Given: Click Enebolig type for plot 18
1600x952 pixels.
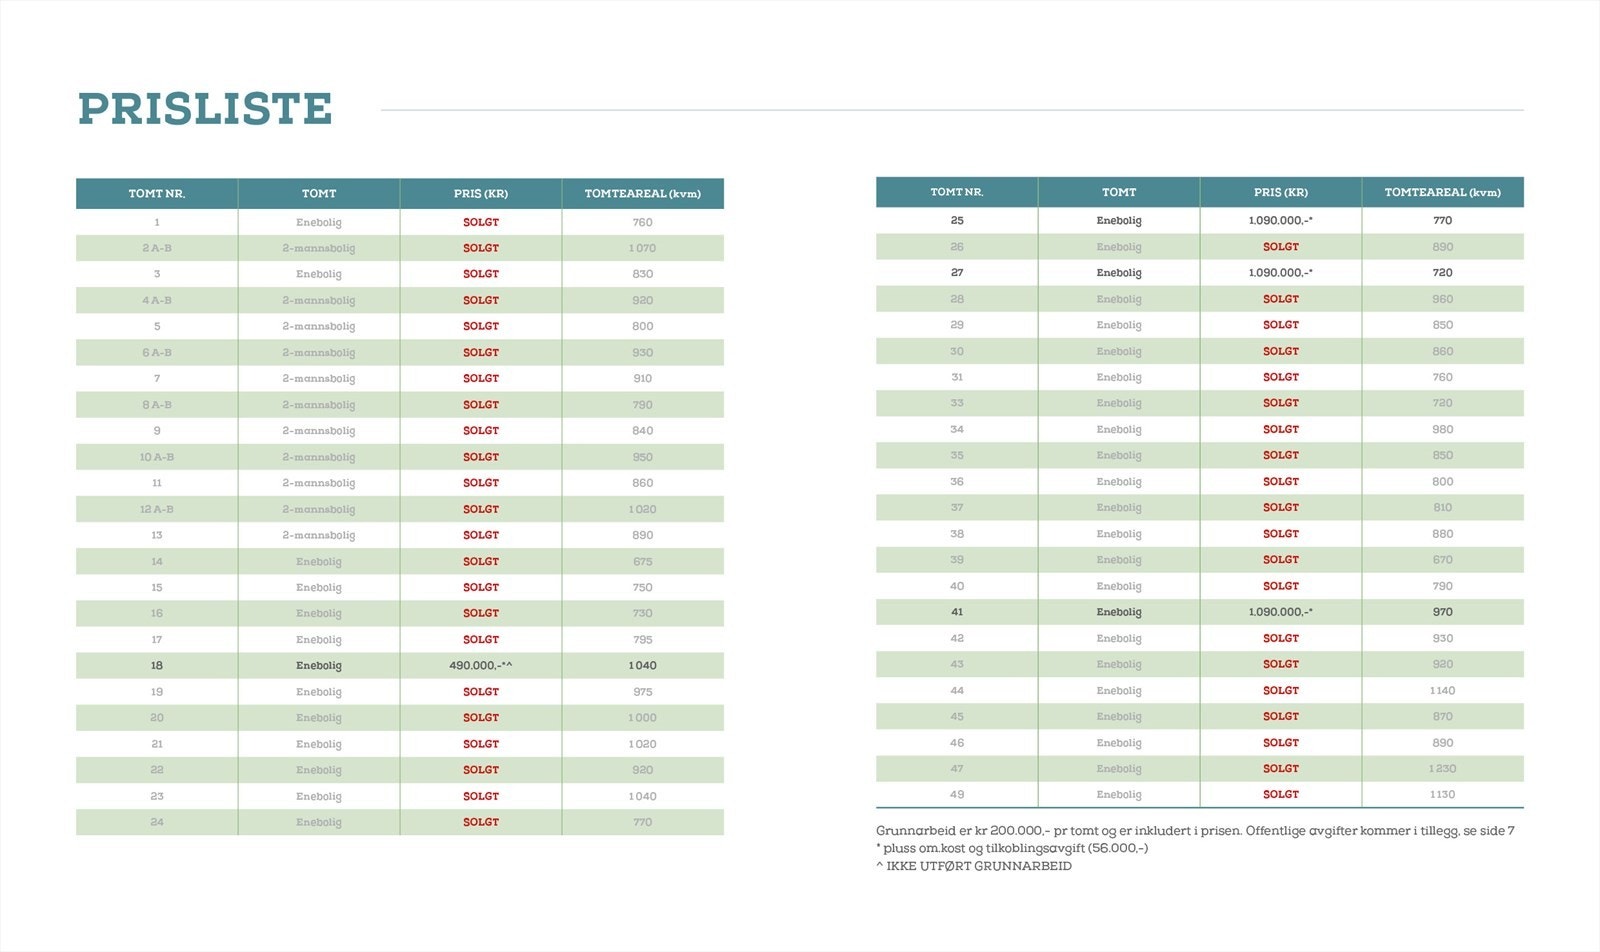Looking at the screenshot, I should (319, 666).
